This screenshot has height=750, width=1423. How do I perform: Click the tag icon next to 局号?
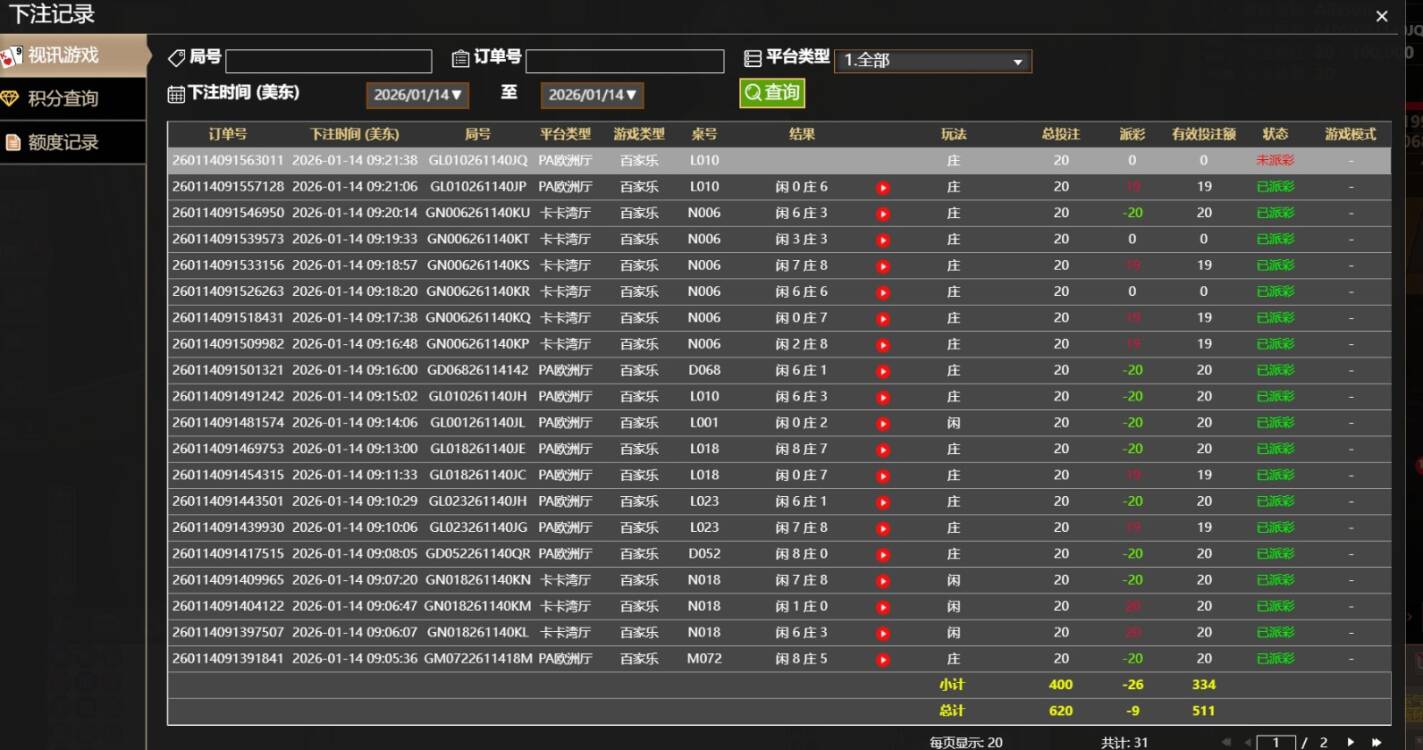[178, 56]
